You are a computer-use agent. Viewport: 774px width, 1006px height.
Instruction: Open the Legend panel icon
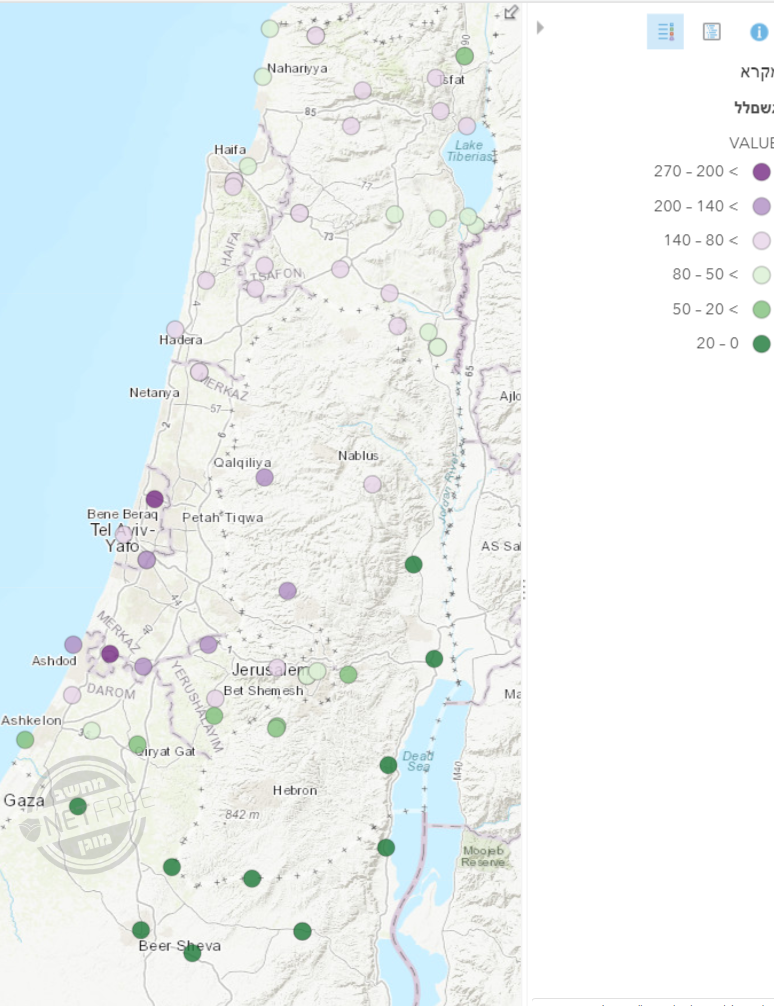pyautogui.click(x=665, y=32)
